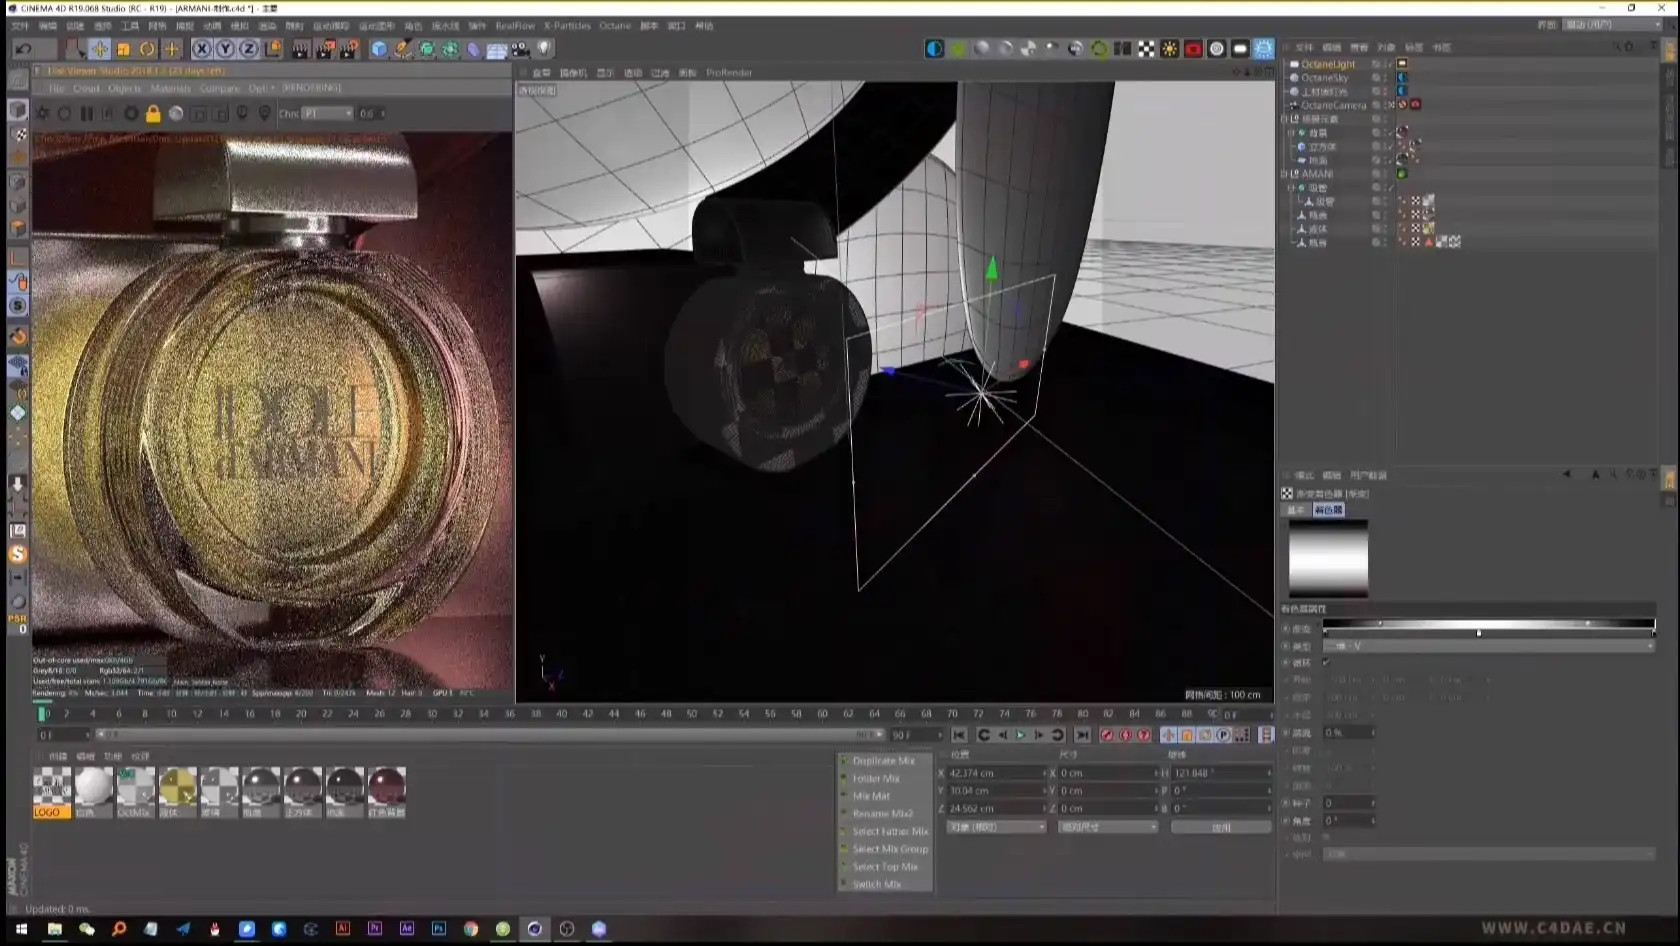Open the Octane menu from the menu bar
This screenshot has width=1680, height=946.
(x=615, y=26)
